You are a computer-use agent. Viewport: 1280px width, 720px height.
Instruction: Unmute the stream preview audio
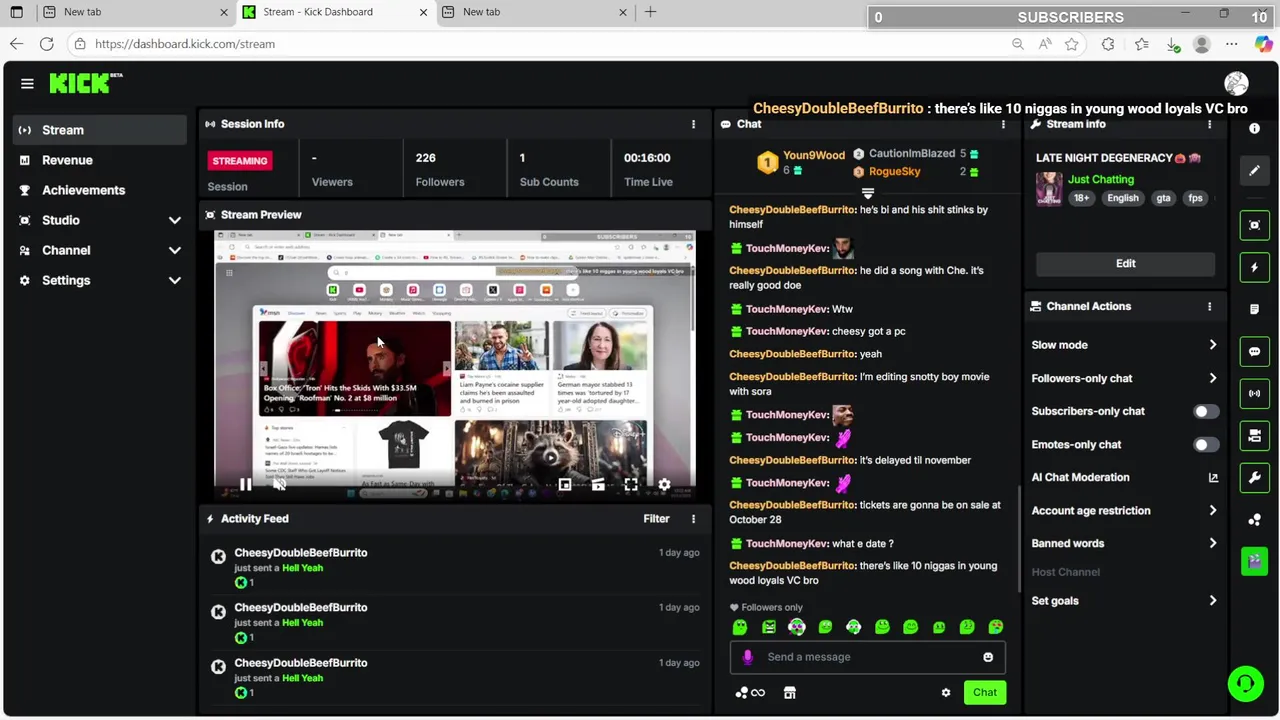coord(279,485)
